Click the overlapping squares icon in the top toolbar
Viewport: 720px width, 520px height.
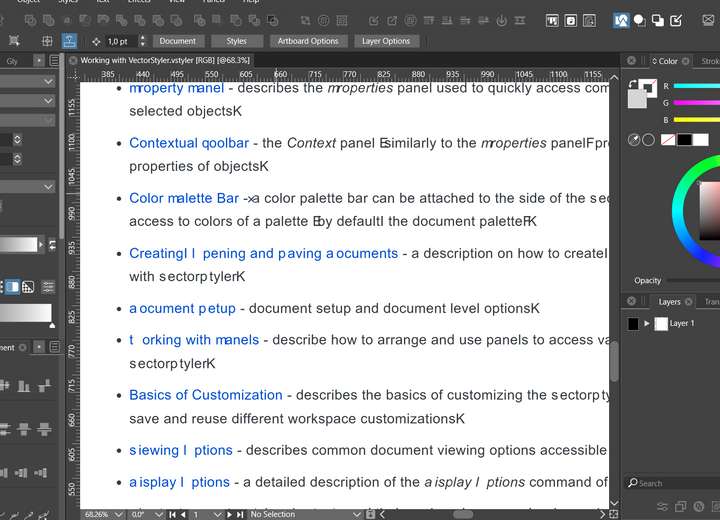(658, 20)
